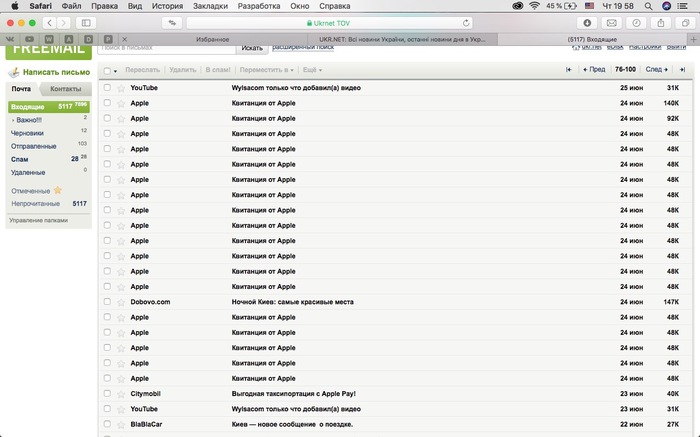700x437 pixels.
Task: Switch to the Контакты tab
Action: (x=66, y=89)
